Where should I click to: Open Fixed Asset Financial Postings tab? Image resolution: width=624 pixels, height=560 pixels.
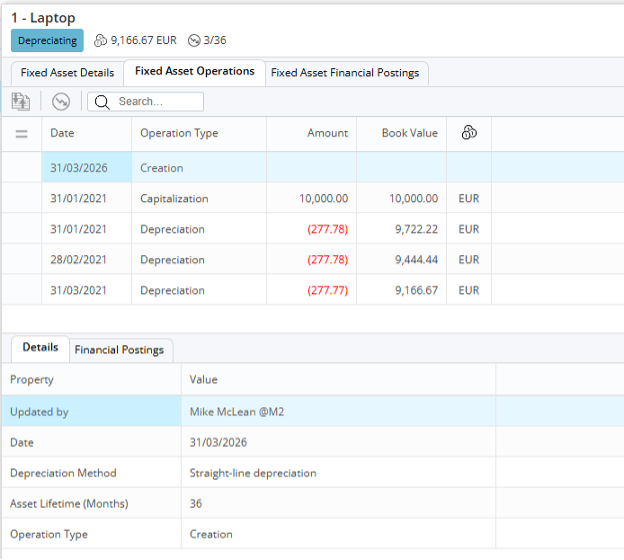click(x=345, y=73)
